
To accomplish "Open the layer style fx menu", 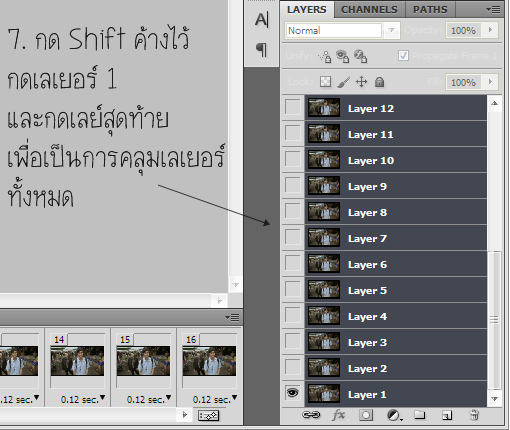I will [x=339, y=415].
